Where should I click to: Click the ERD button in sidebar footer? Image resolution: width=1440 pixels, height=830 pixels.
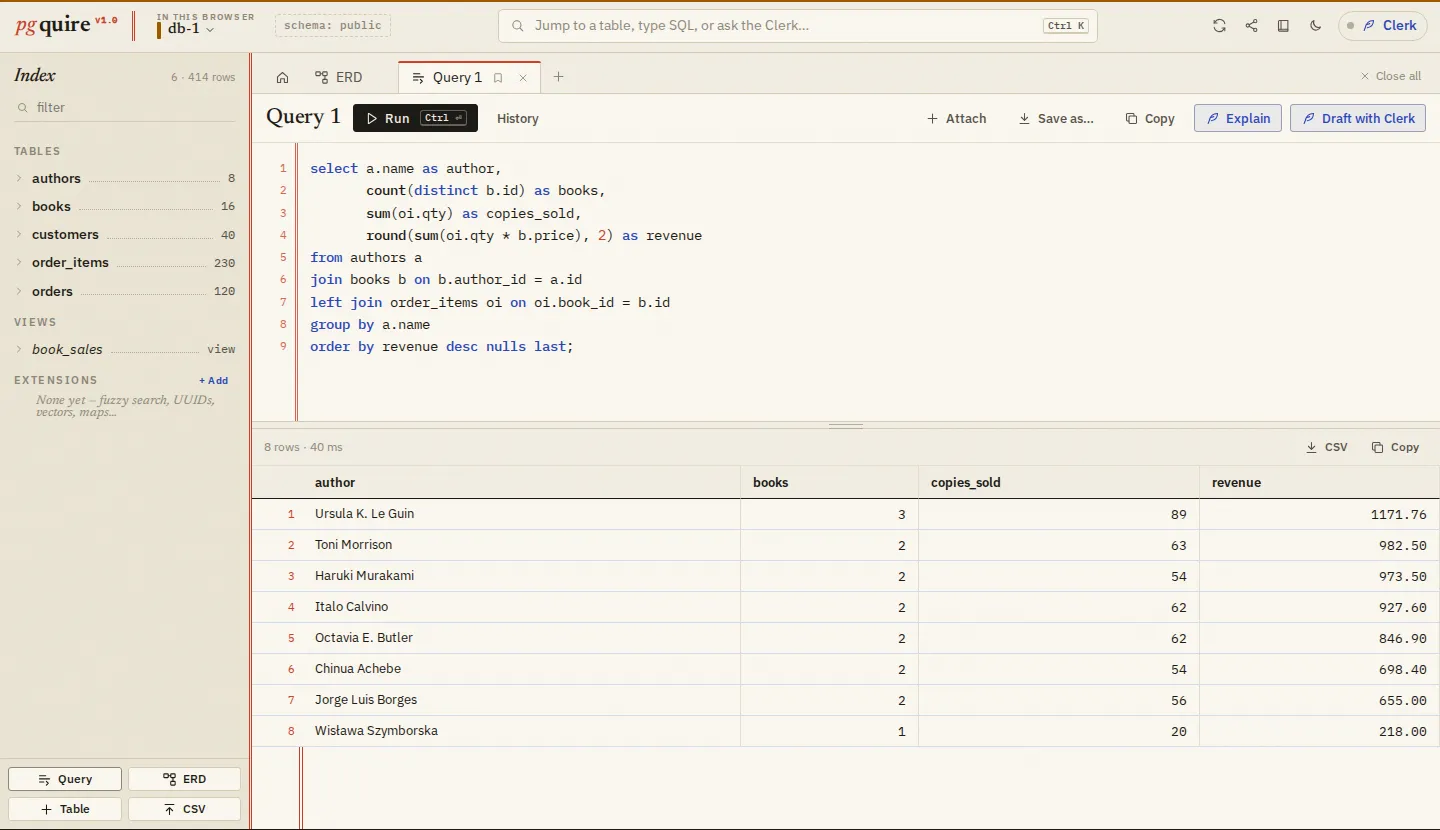point(184,779)
